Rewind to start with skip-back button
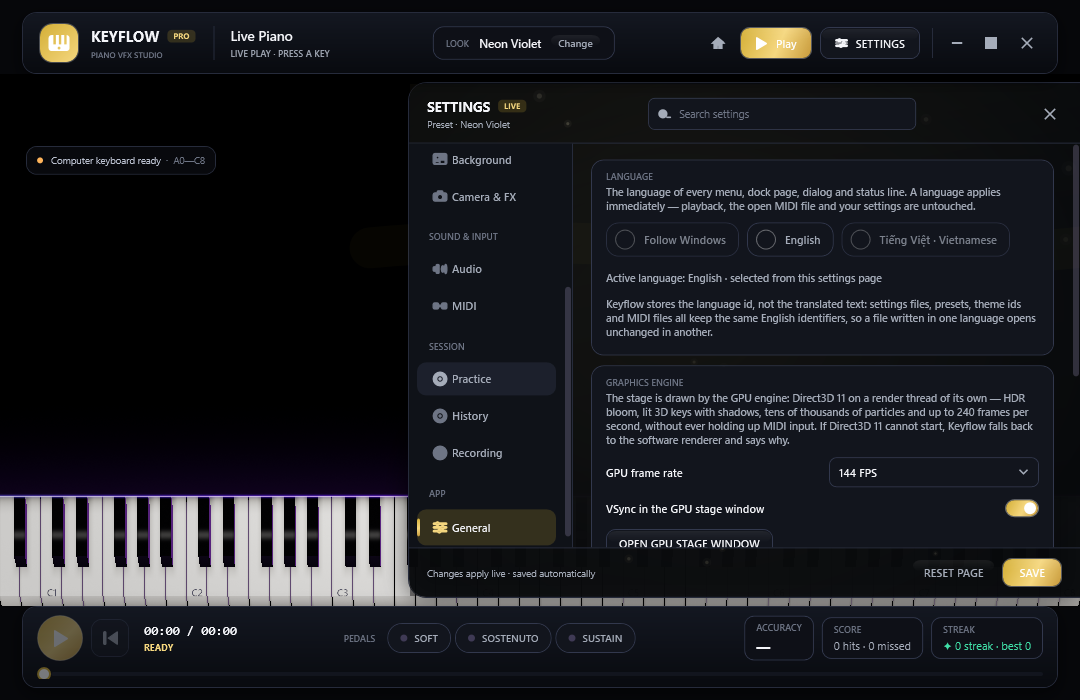This screenshot has height=700, width=1080. coord(110,638)
